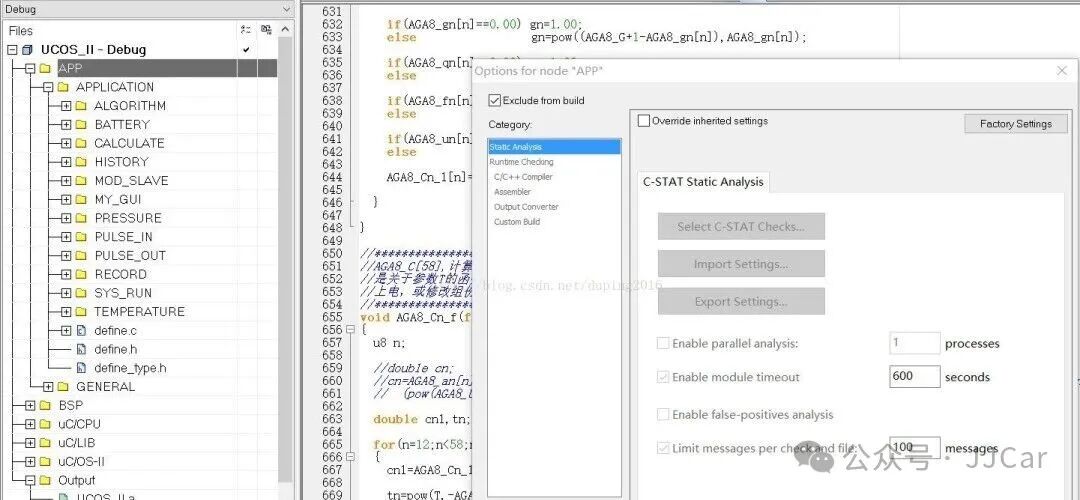Click the define.h header file icon
This screenshot has height=500, width=1080.
pos(81,349)
